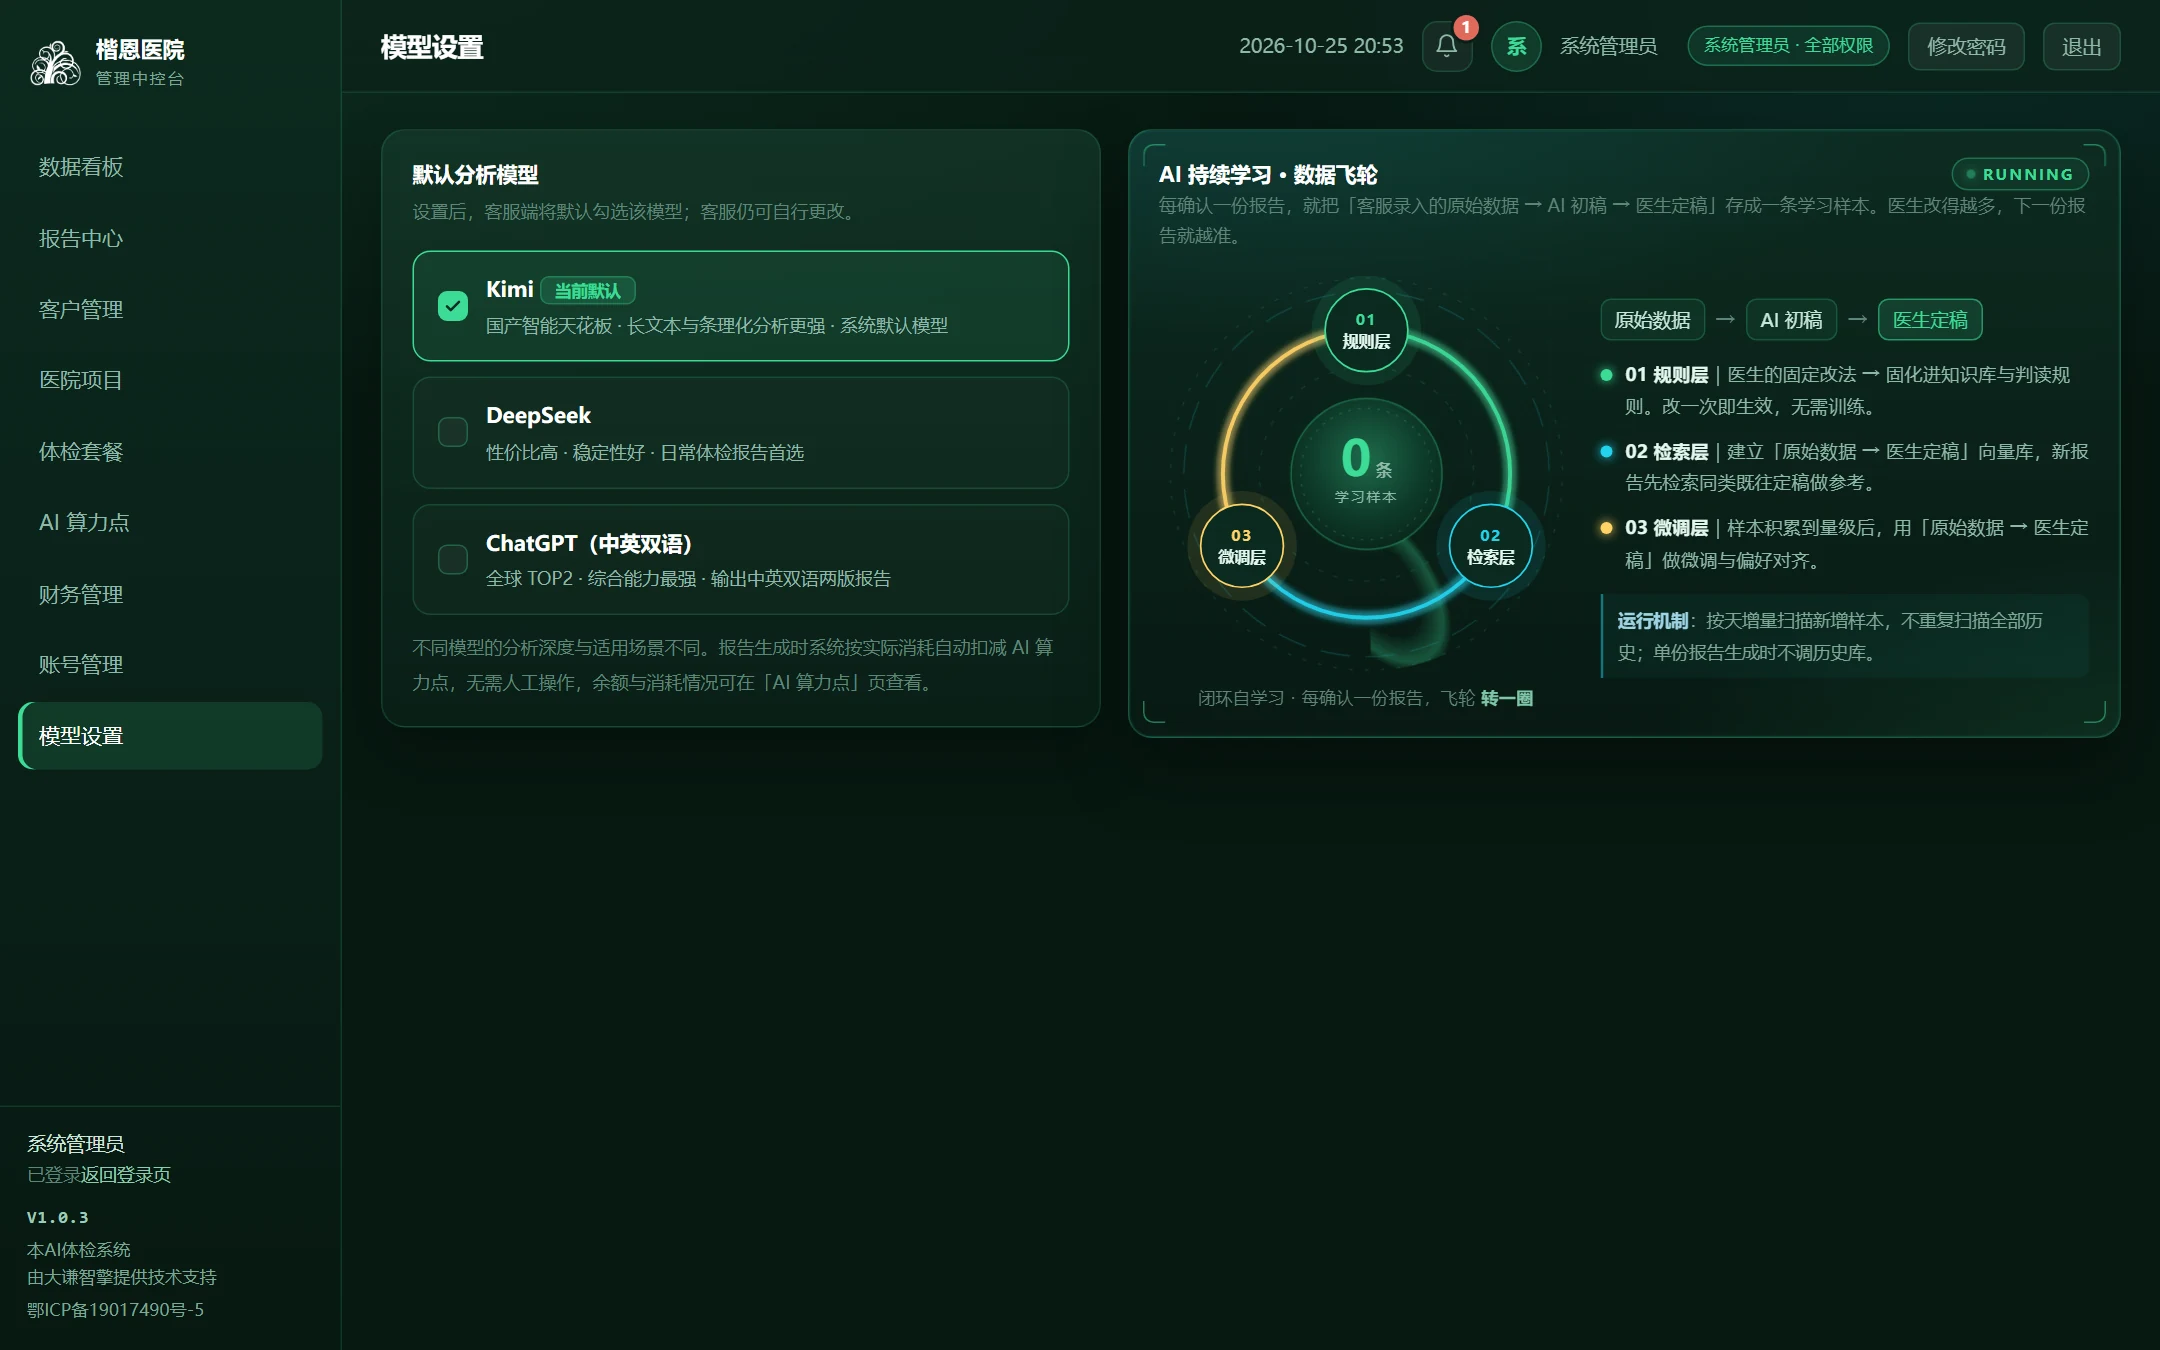Select 医院项目 in the sidebar
The image size is (2160, 1350).
pyautogui.click(x=170, y=380)
